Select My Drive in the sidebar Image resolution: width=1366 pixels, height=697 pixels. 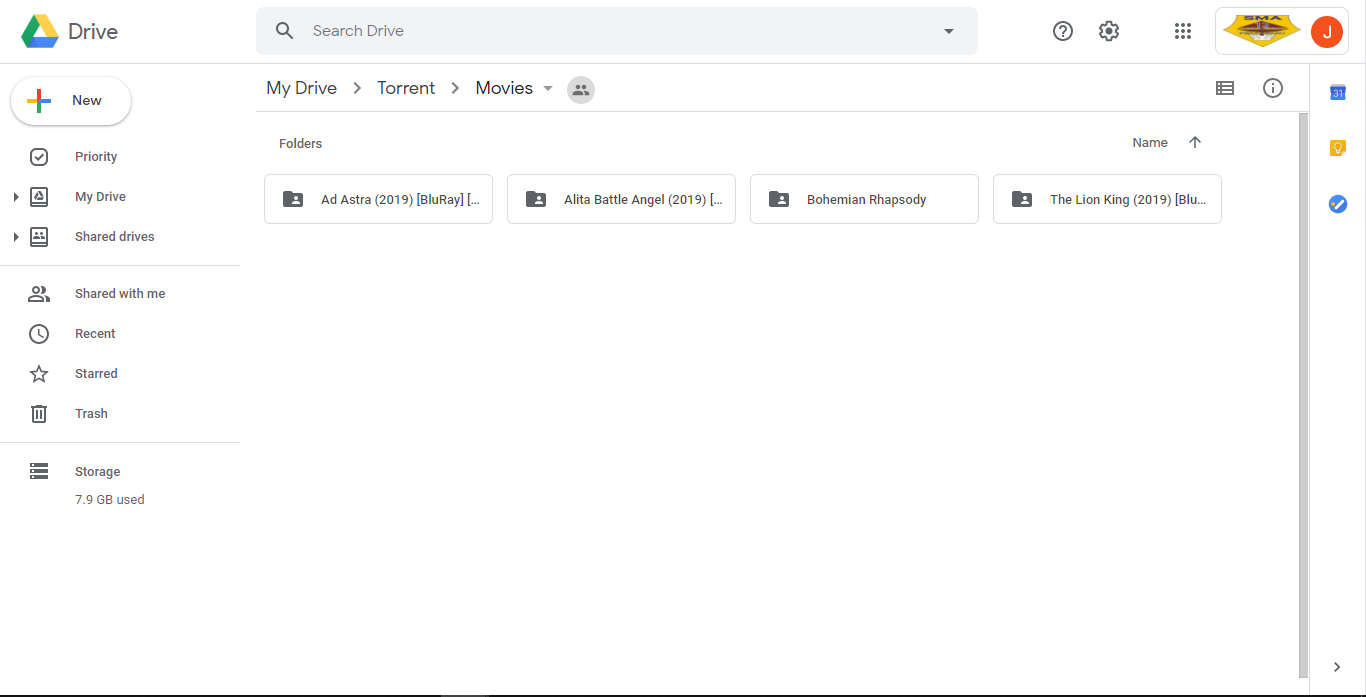100,197
